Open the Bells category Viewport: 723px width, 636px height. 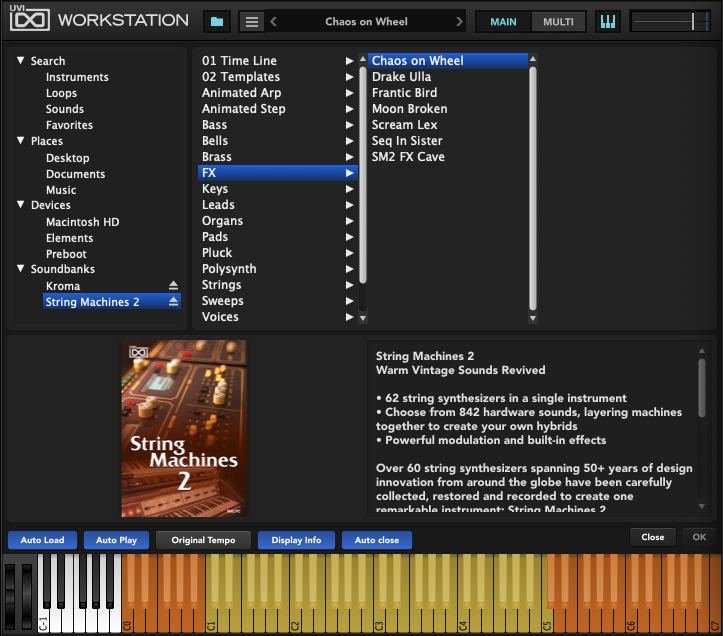[x=277, y=141]
